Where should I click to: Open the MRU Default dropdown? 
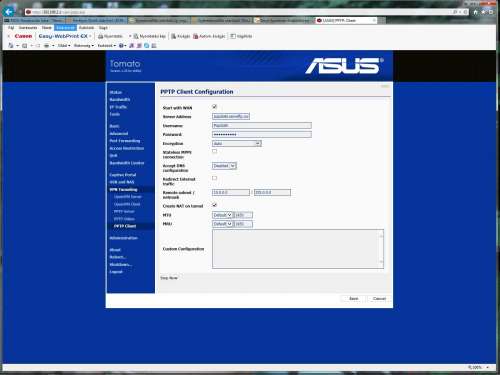click(222, 224)
